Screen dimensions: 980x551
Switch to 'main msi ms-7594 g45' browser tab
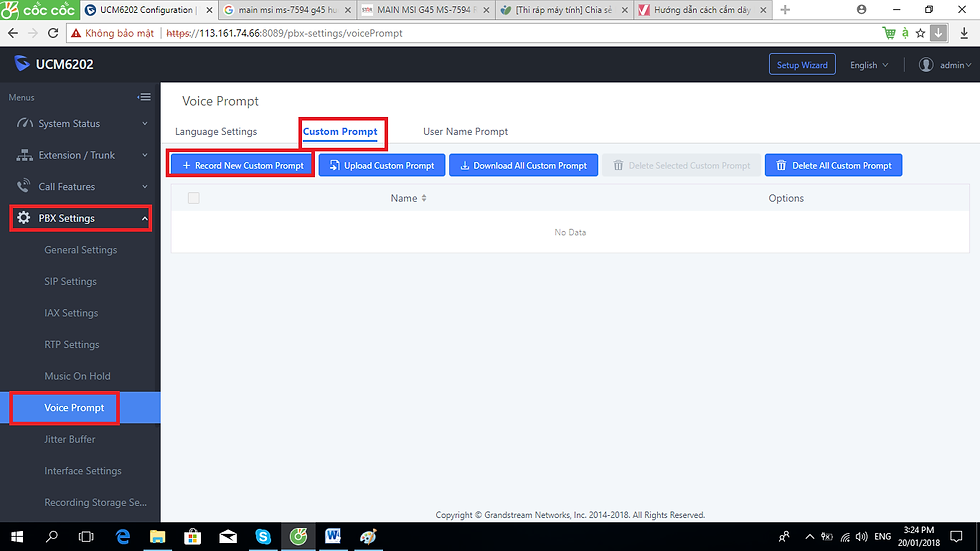point(288,10)
